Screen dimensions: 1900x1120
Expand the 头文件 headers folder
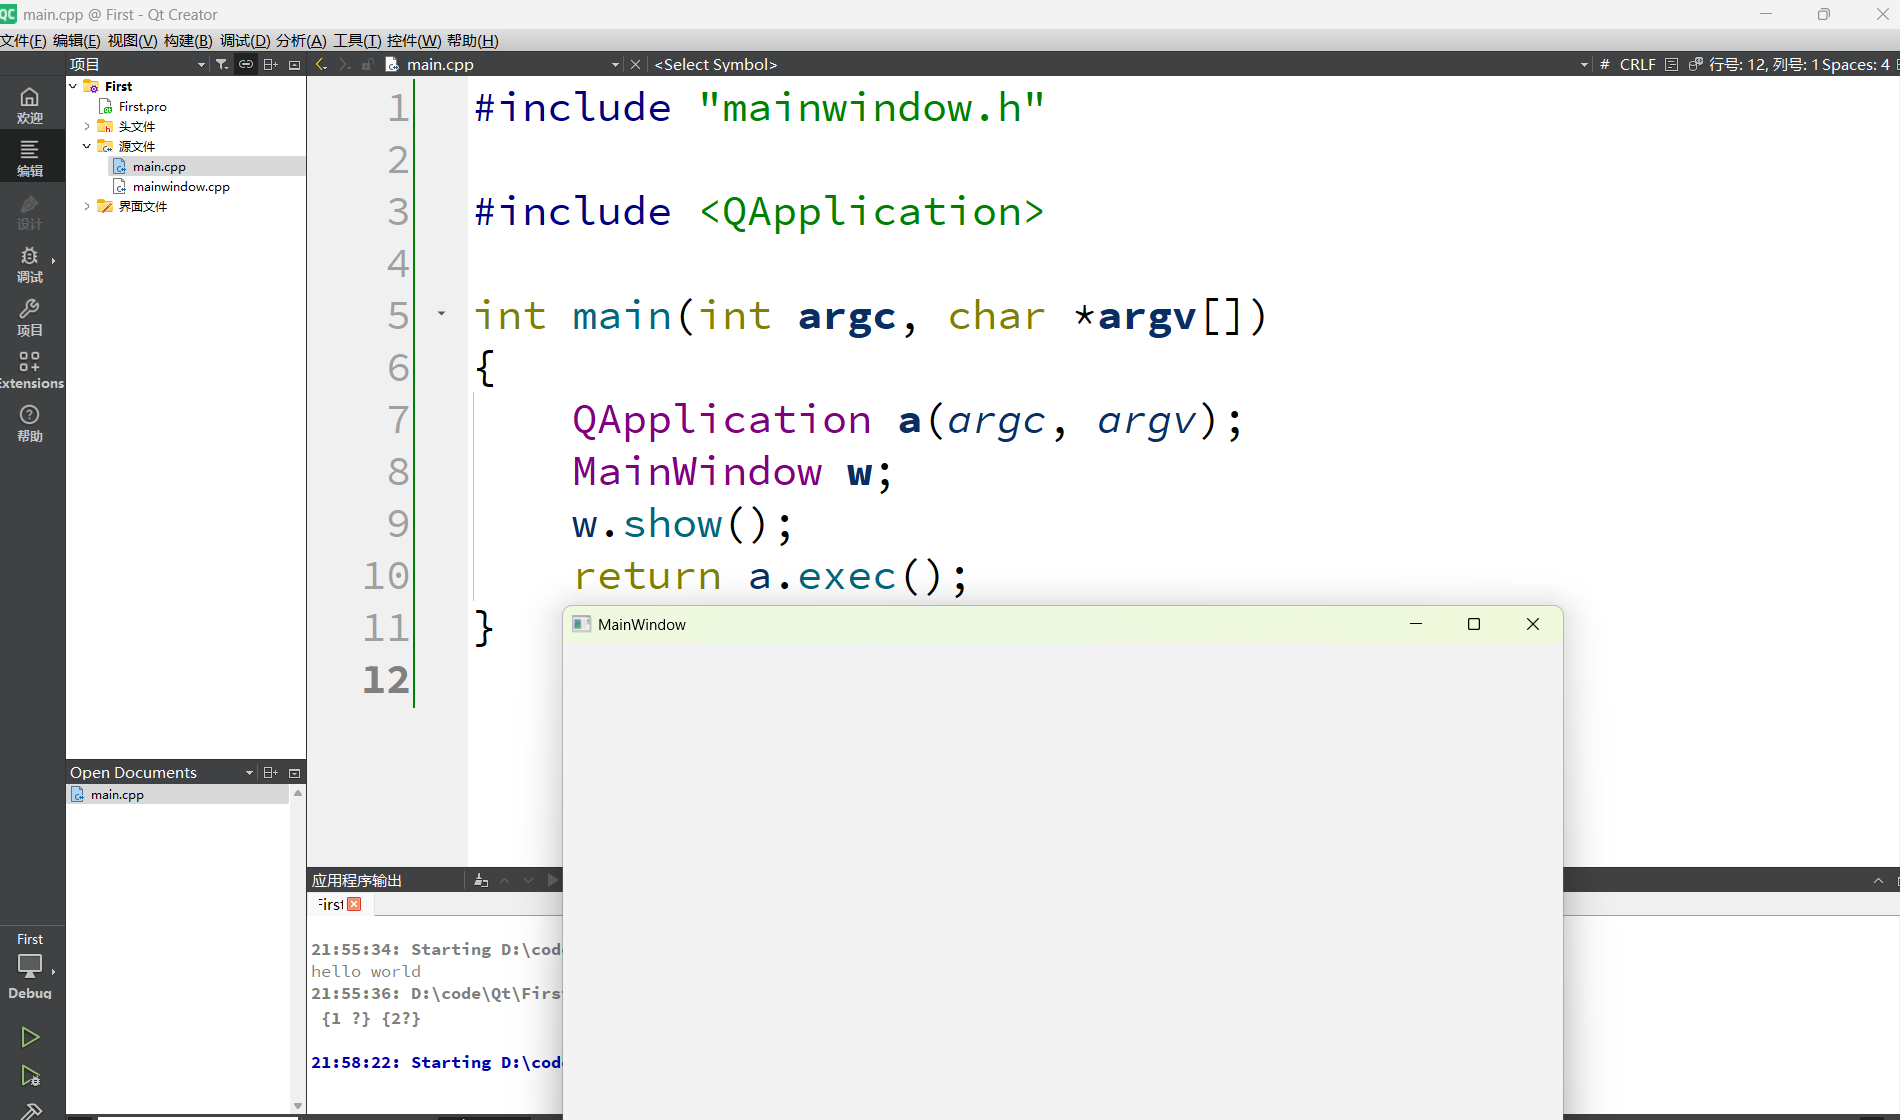click(x=87, y=126)
